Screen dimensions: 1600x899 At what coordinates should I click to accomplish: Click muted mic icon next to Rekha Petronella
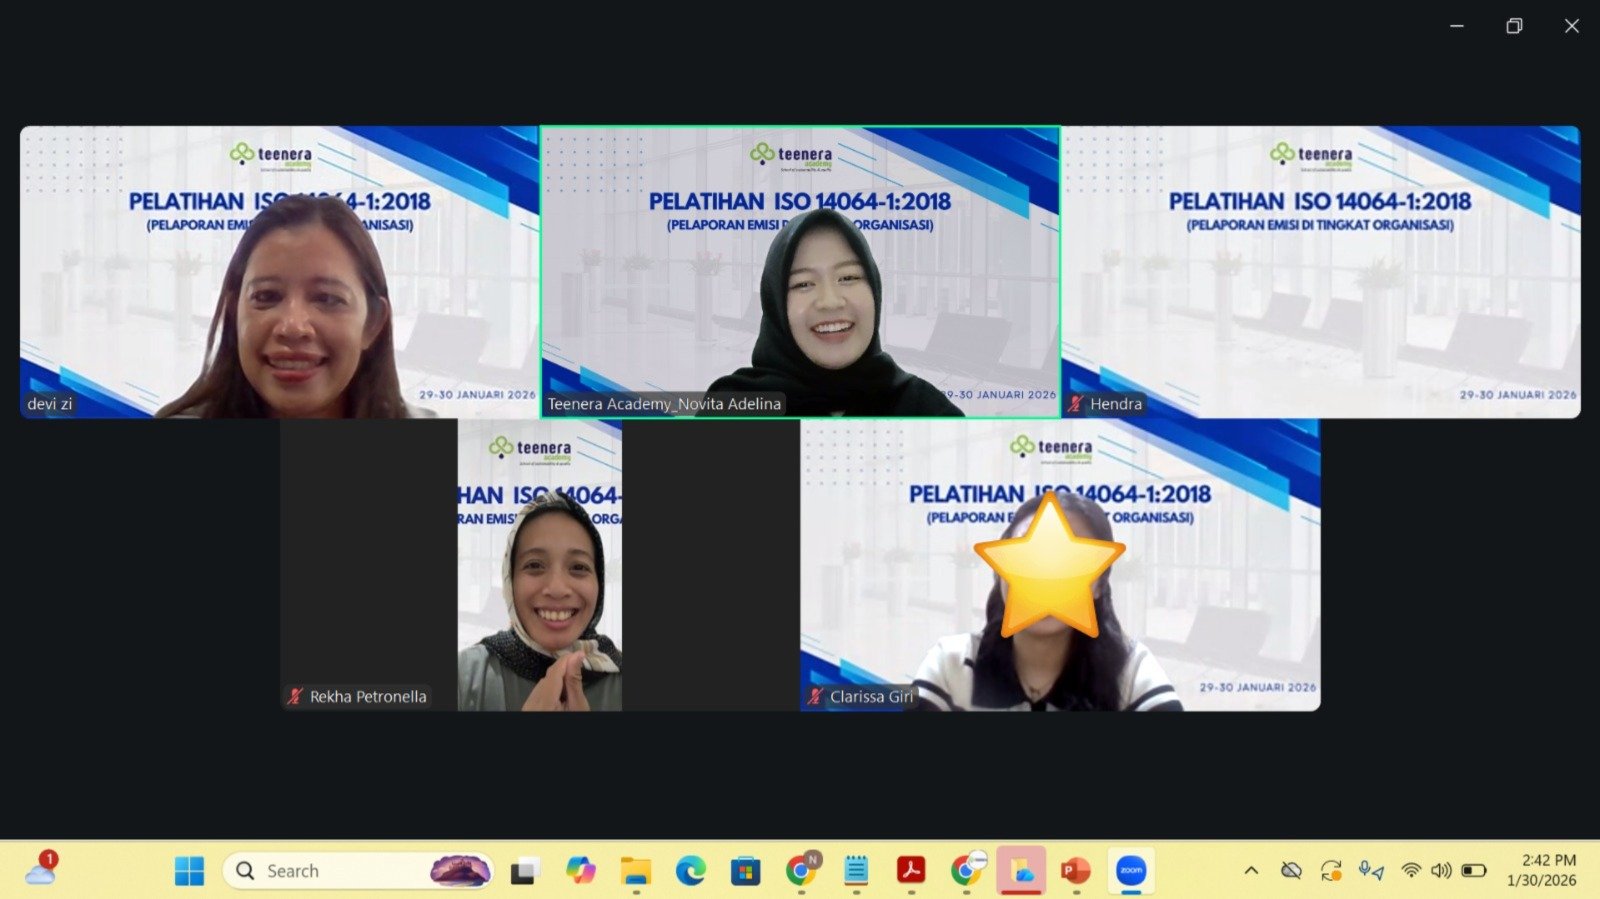(x=295, y=696)
